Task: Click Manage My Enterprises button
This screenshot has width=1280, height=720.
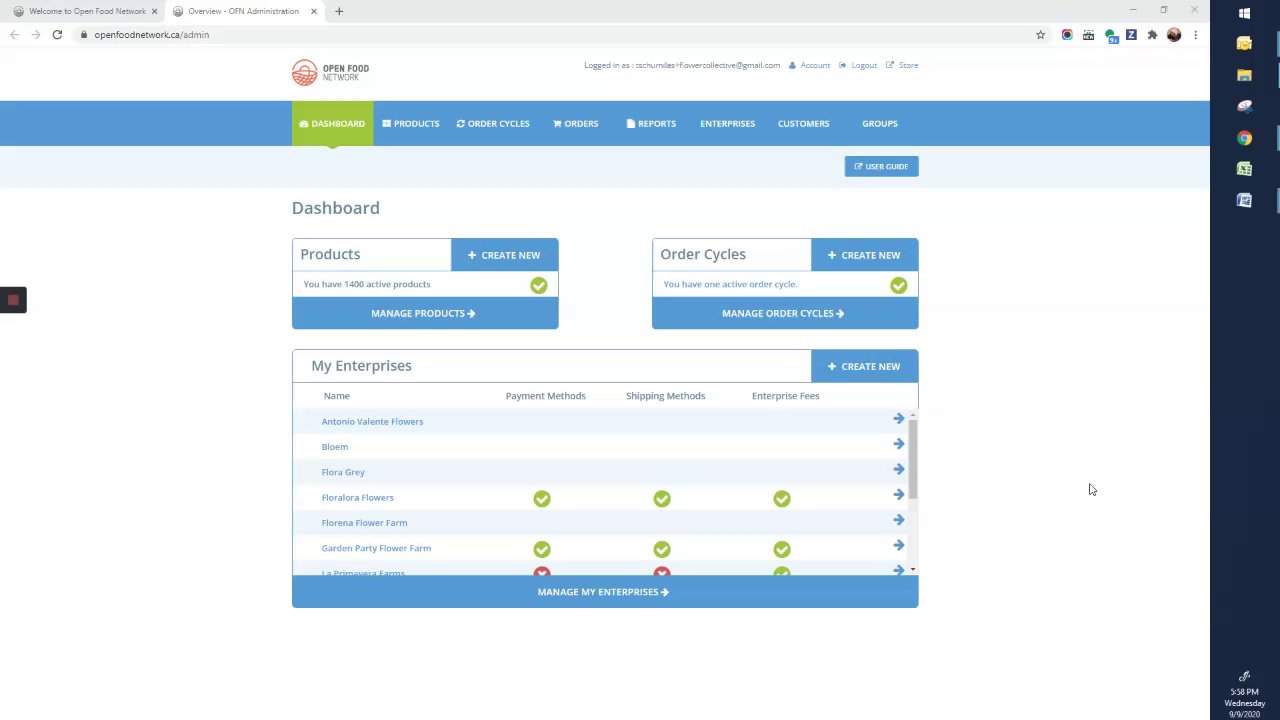Action: click(605, 591)
